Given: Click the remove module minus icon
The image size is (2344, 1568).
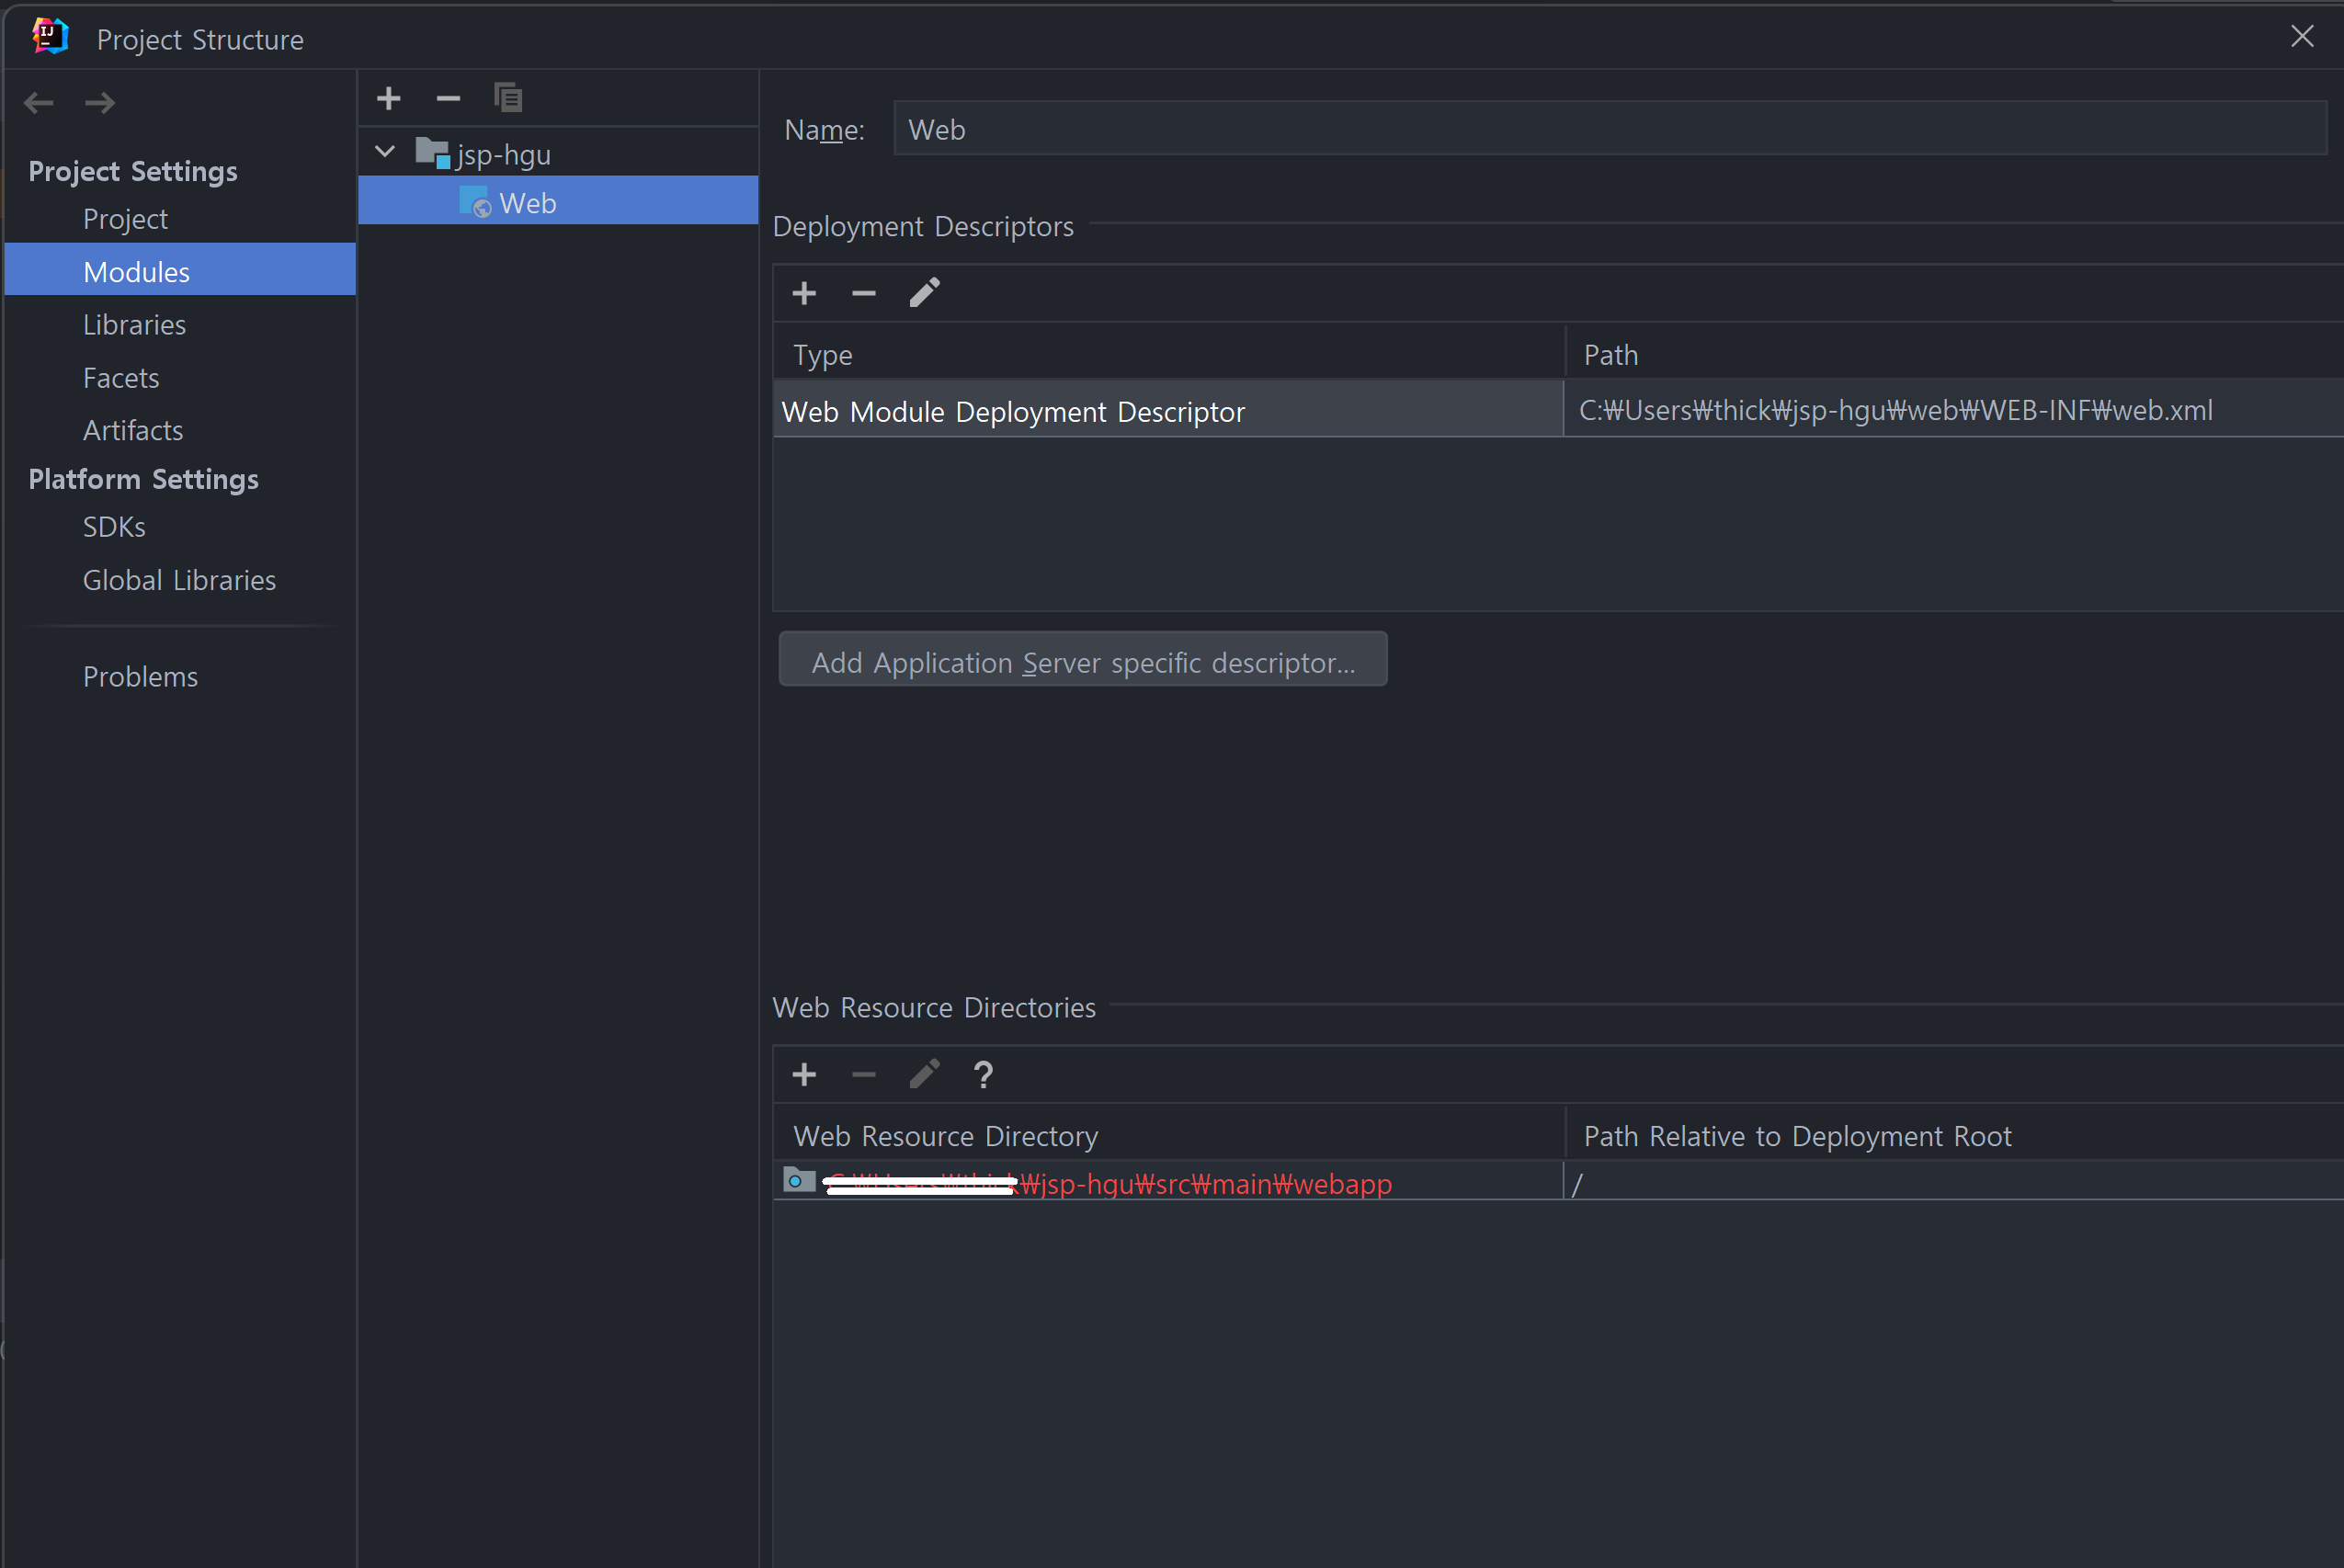Looking at the screenshot, I should (448, 98).
